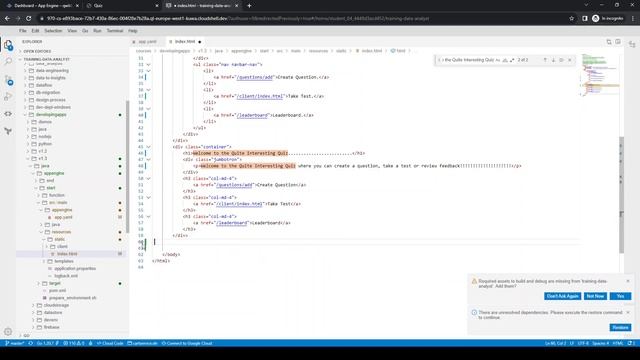Click Yes to add required assets
Screen dimensions: 640x360
point(620,296)
